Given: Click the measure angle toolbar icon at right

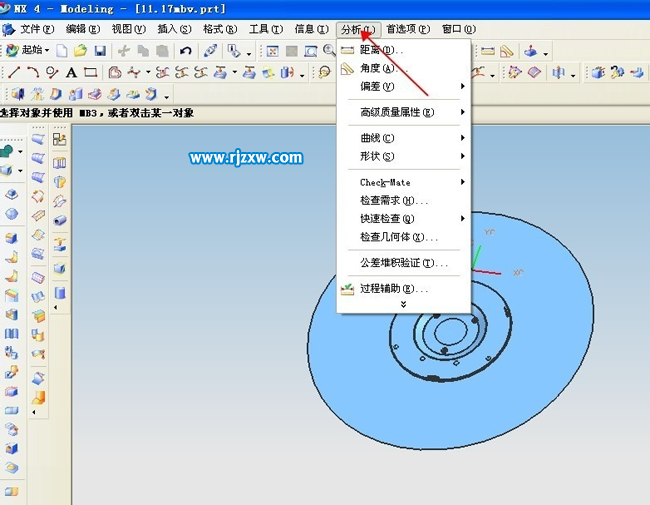Looking at the screenshot, I should [507, 51].
